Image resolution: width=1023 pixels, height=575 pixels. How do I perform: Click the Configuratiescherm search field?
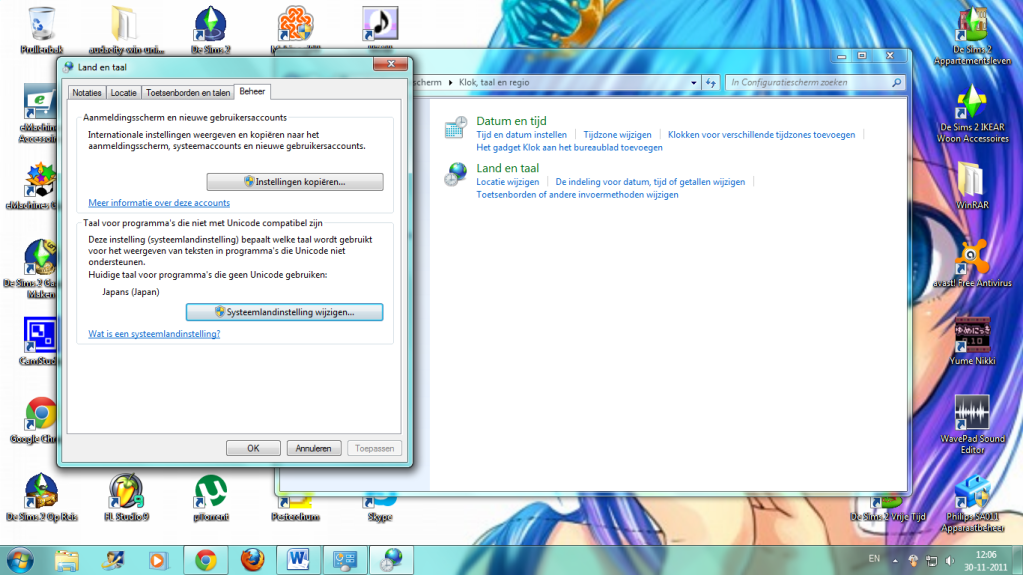808,82
